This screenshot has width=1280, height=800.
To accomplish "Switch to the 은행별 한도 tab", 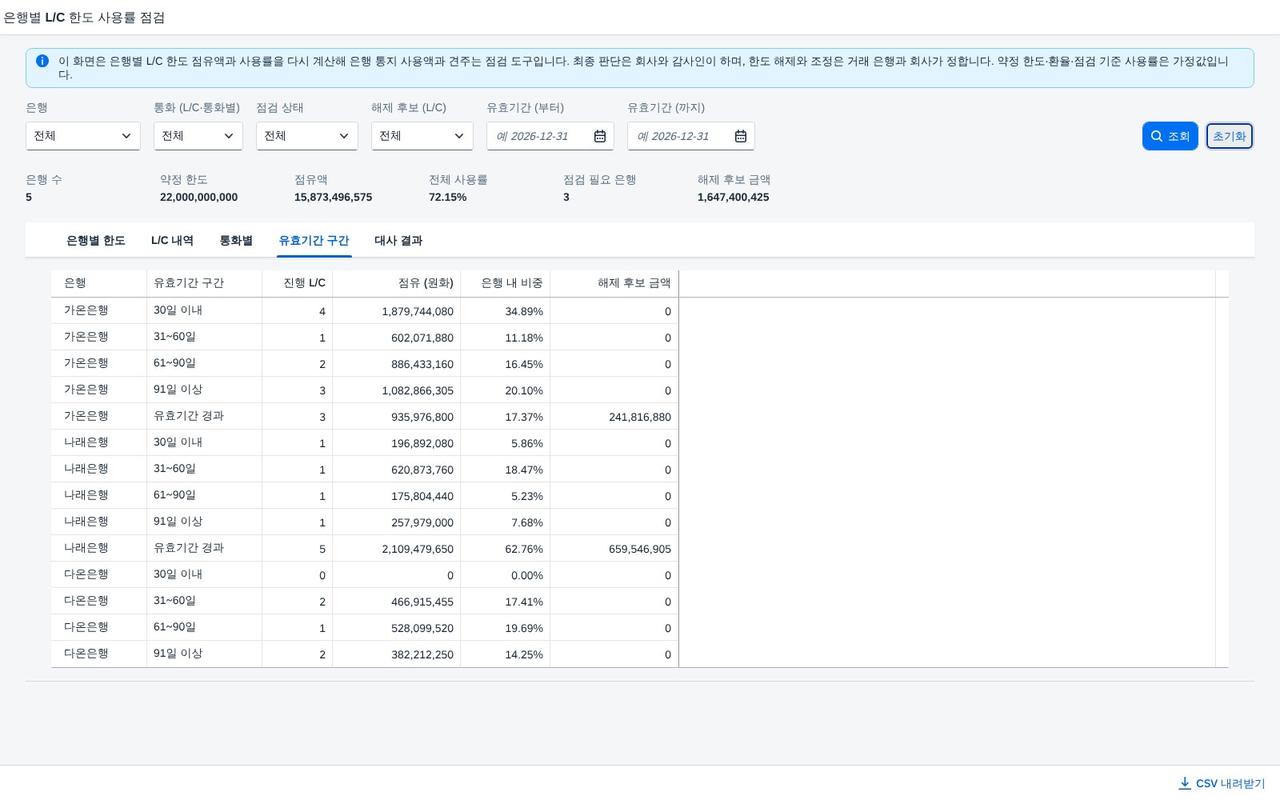I will click(96, 240).
